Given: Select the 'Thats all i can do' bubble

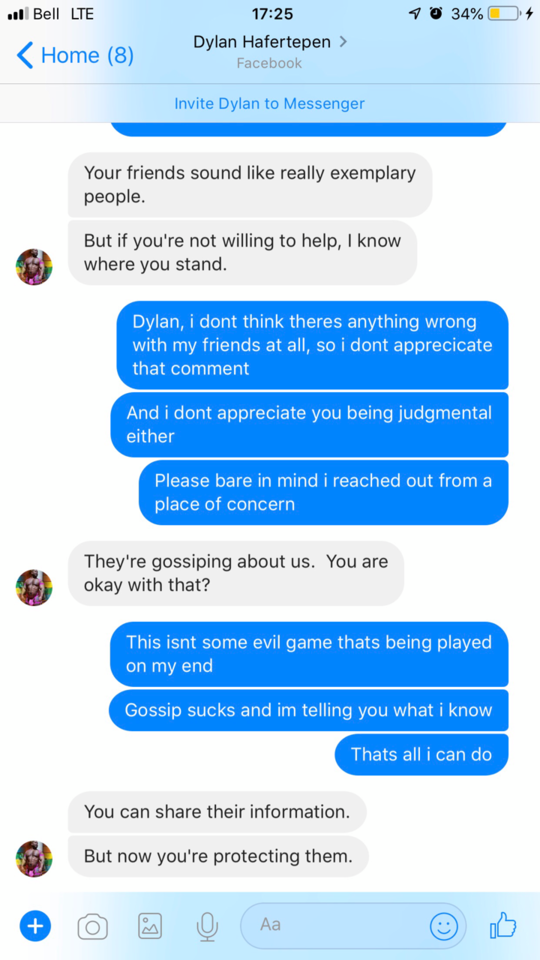Looking at the screenshot, I should [421, 754].
